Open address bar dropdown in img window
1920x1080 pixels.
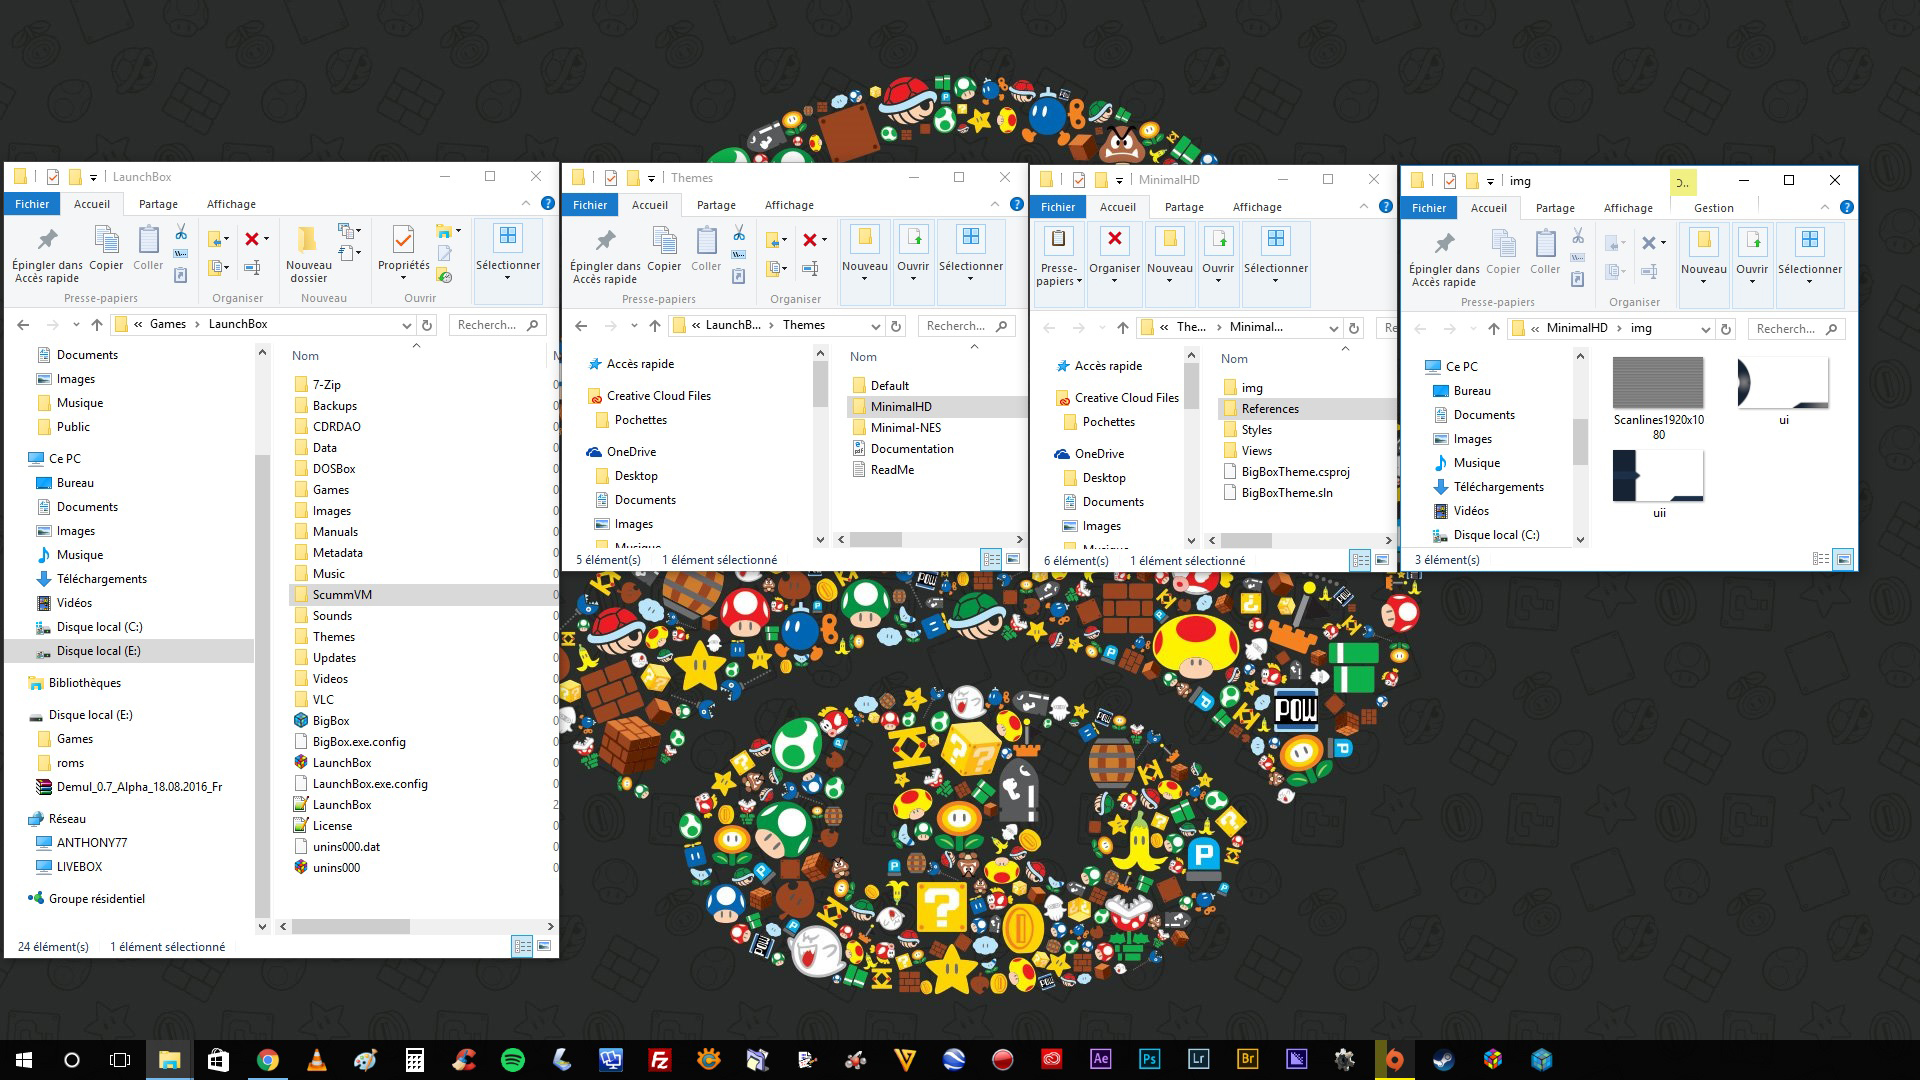(1705, 329)
